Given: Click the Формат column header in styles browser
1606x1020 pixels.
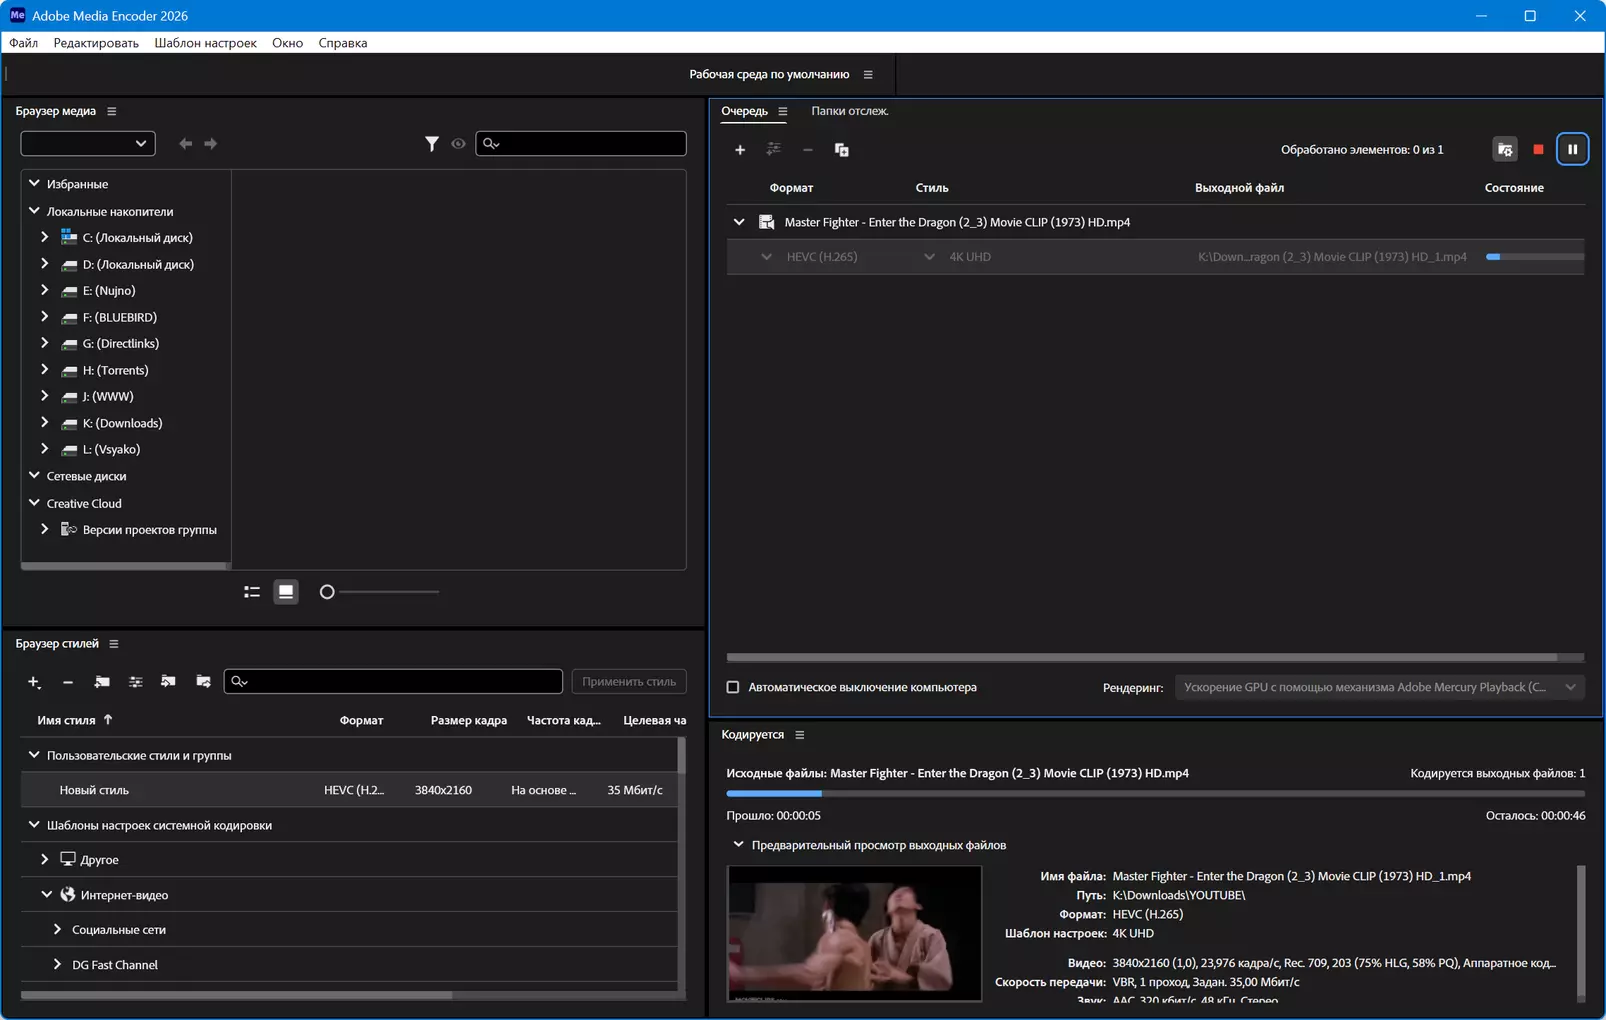Looking at the screenshot, I should click(361, 720).
